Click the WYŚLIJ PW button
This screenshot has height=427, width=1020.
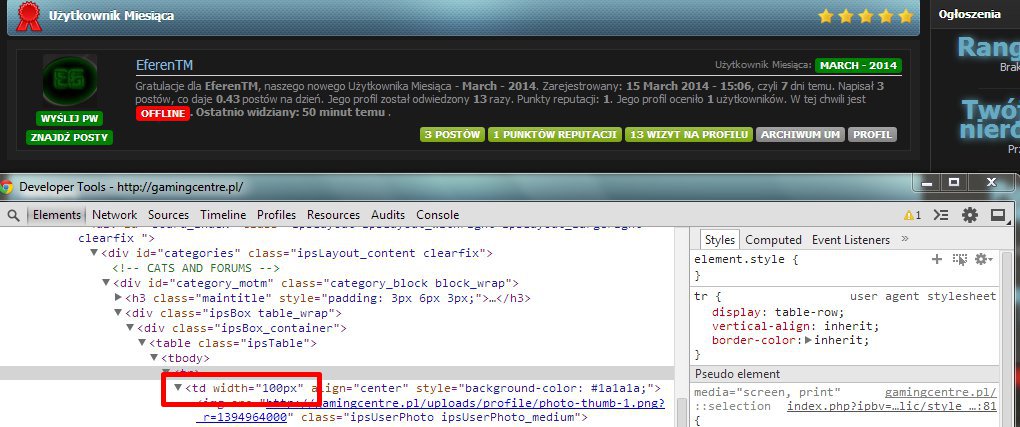tap(70, 118)
